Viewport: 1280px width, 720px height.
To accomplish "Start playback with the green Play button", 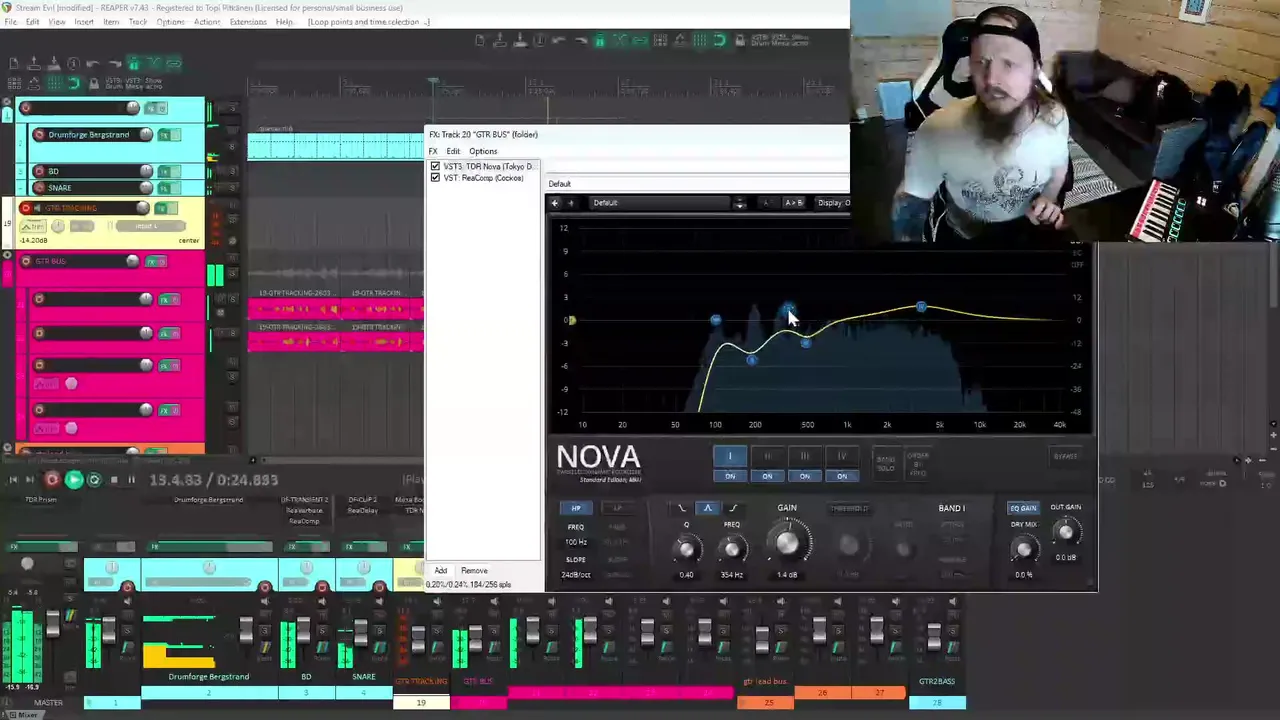I will coord(74,480).
